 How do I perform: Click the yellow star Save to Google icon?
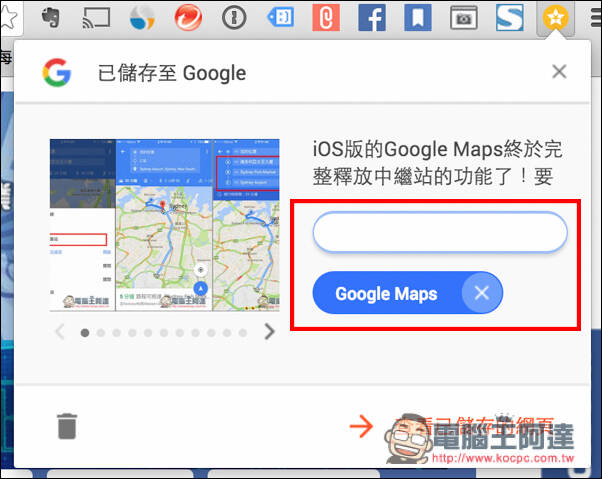555,18
